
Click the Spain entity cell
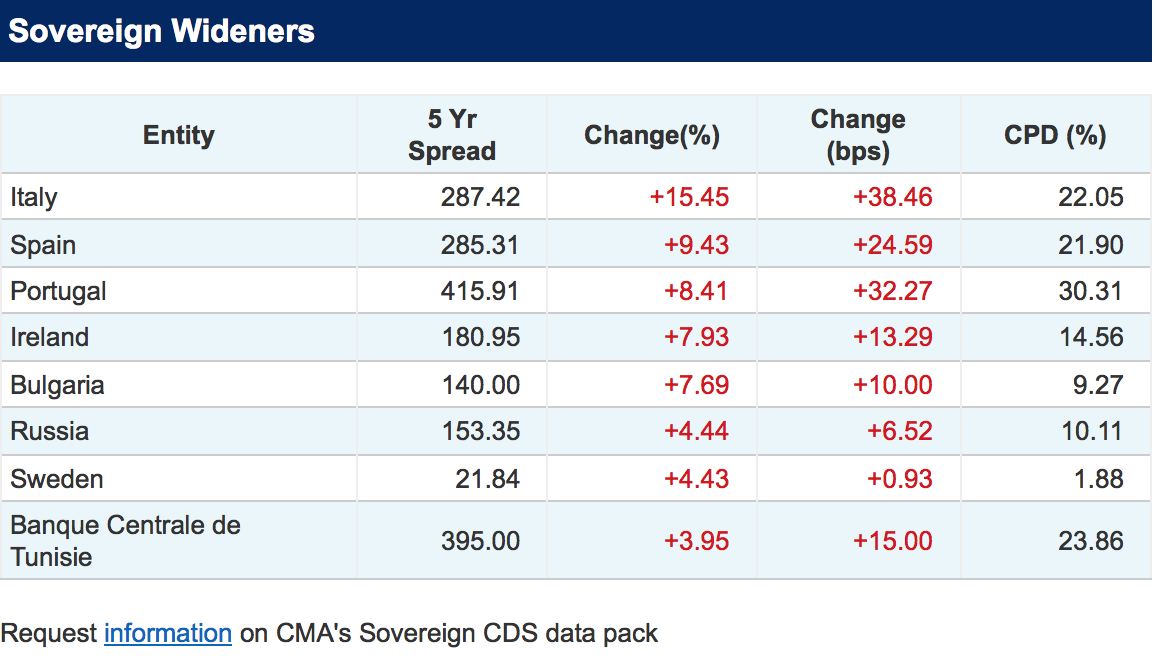coord(43,245)
